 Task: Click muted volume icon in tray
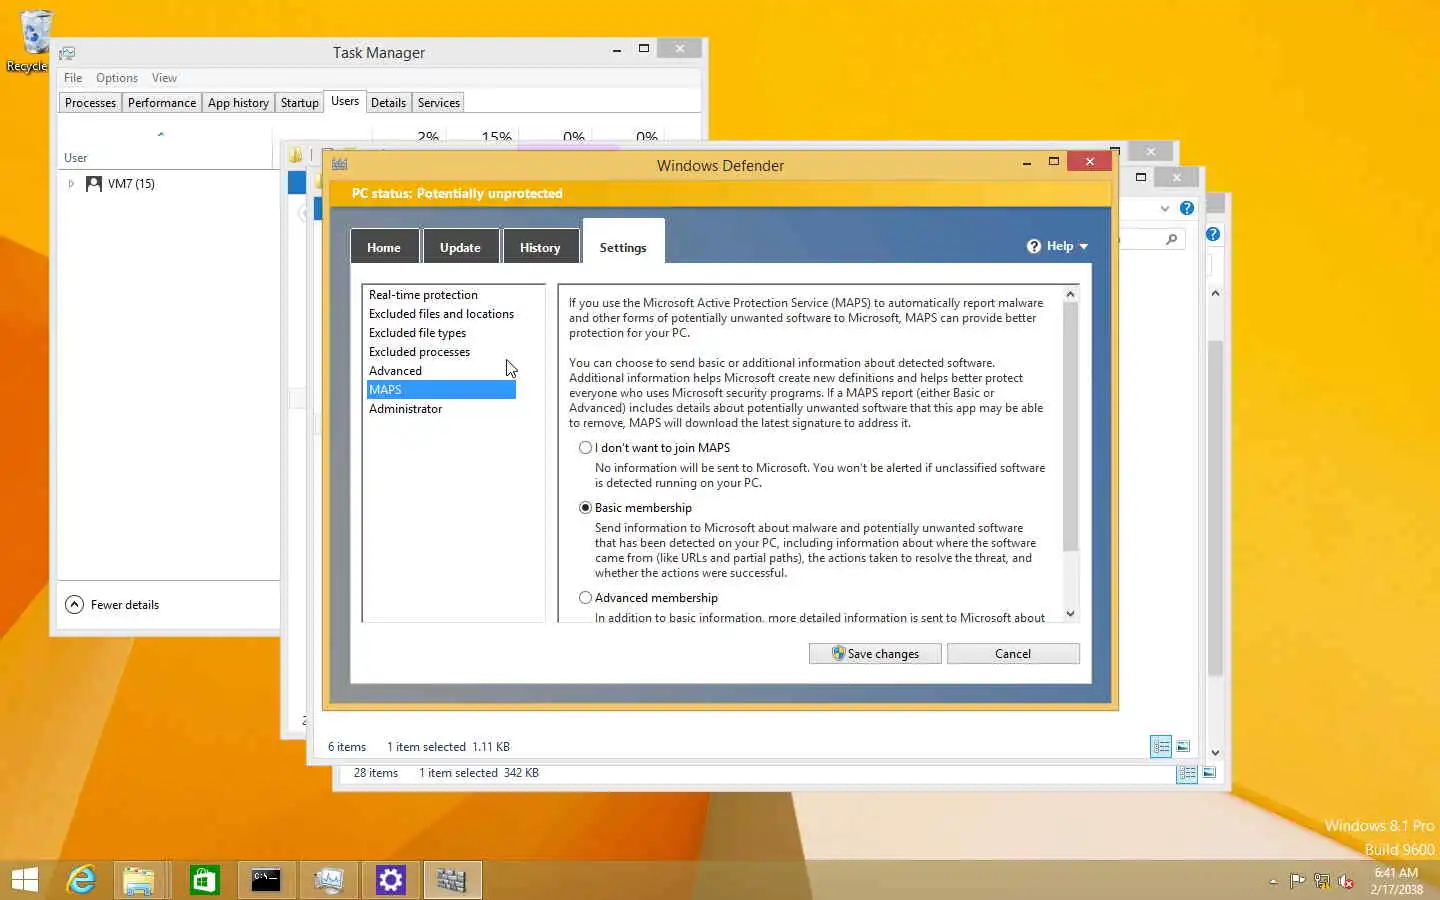point(1346,881)
